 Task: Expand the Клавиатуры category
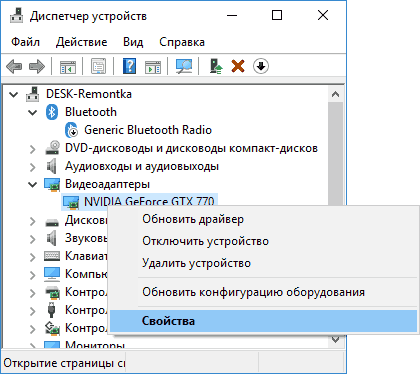coord(33,257)
